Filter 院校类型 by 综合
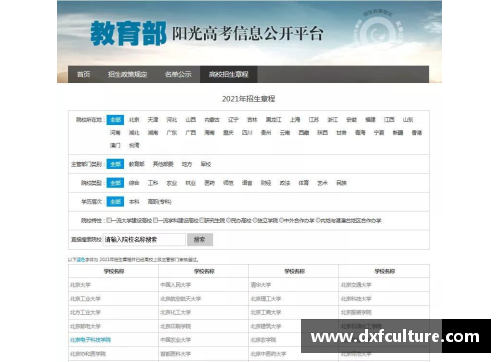 tap(134, 183)
